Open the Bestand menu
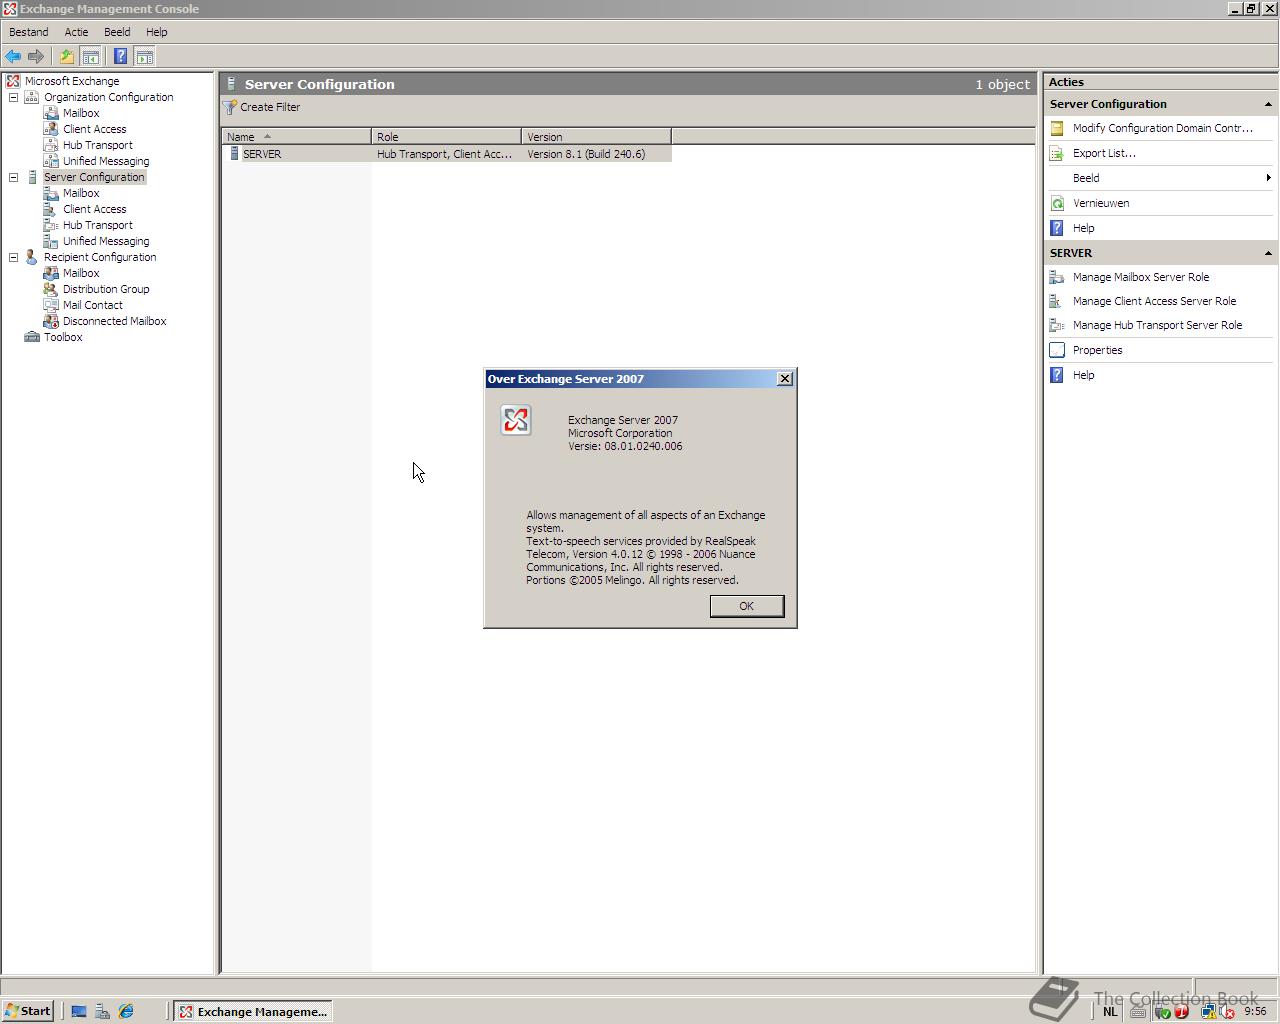This screenshot has height=1024, width=1280. pyautogui.click(x=29, y=32)
